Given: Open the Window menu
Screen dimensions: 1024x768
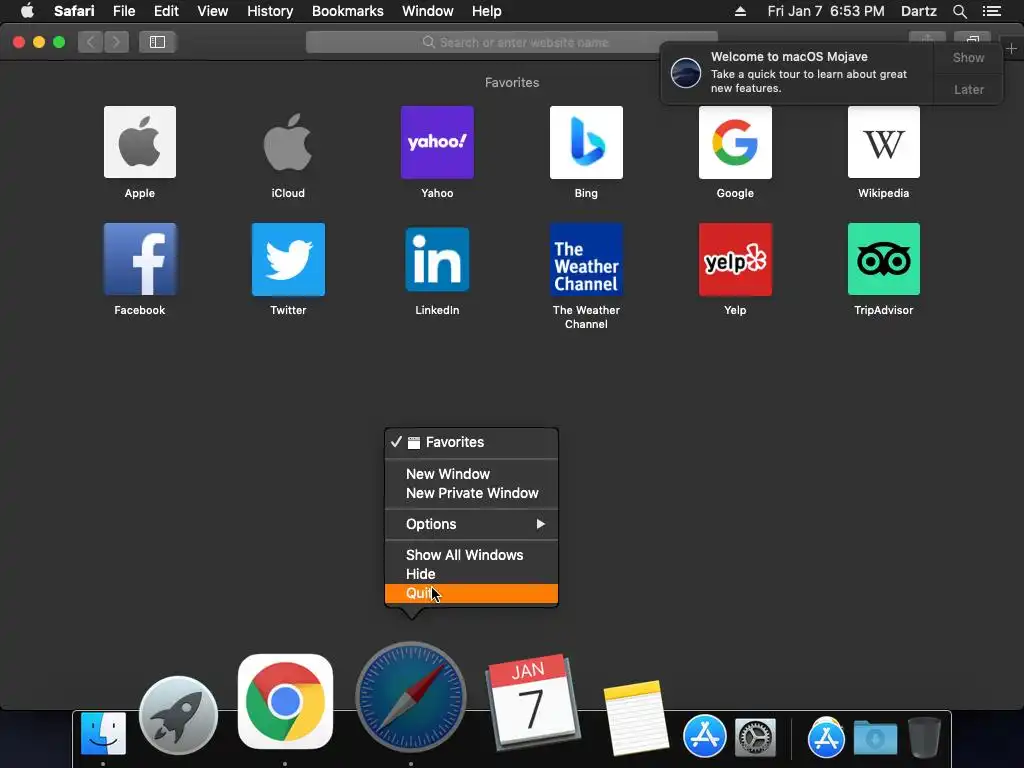Looking at the screenshot, I should (x=428, y=11).
